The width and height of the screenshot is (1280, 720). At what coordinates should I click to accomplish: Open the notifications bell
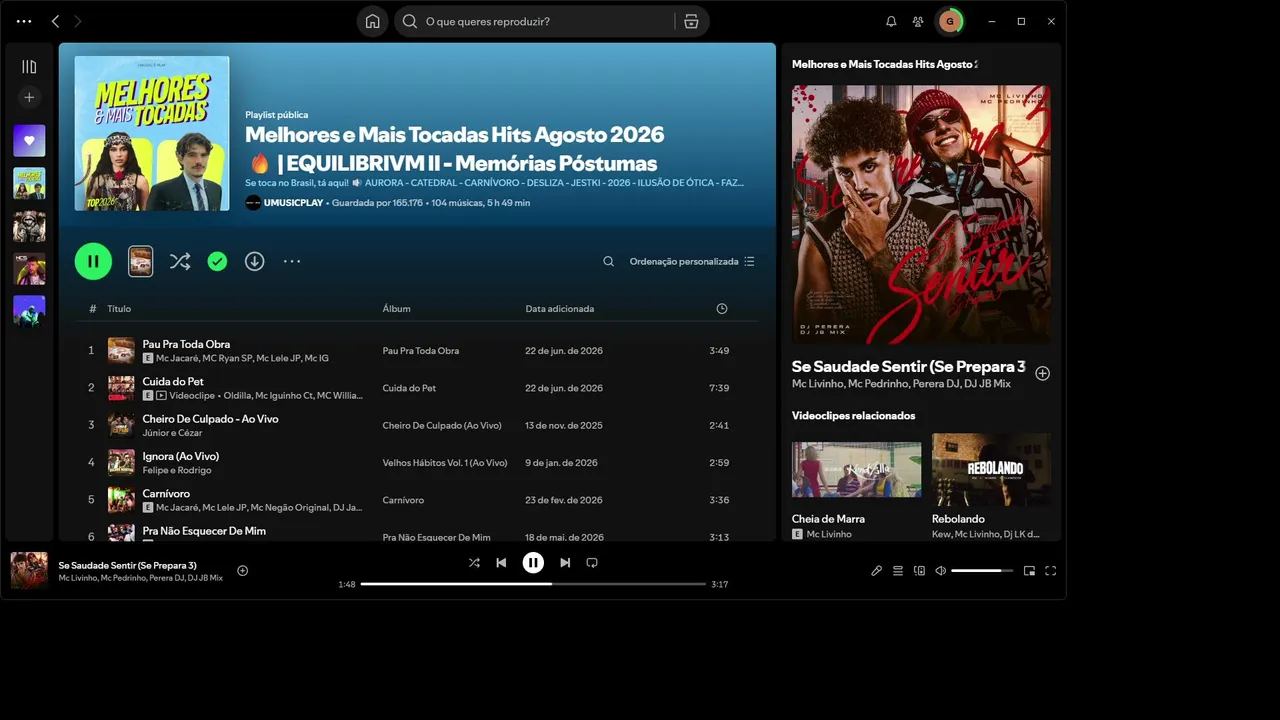(891, 21)
